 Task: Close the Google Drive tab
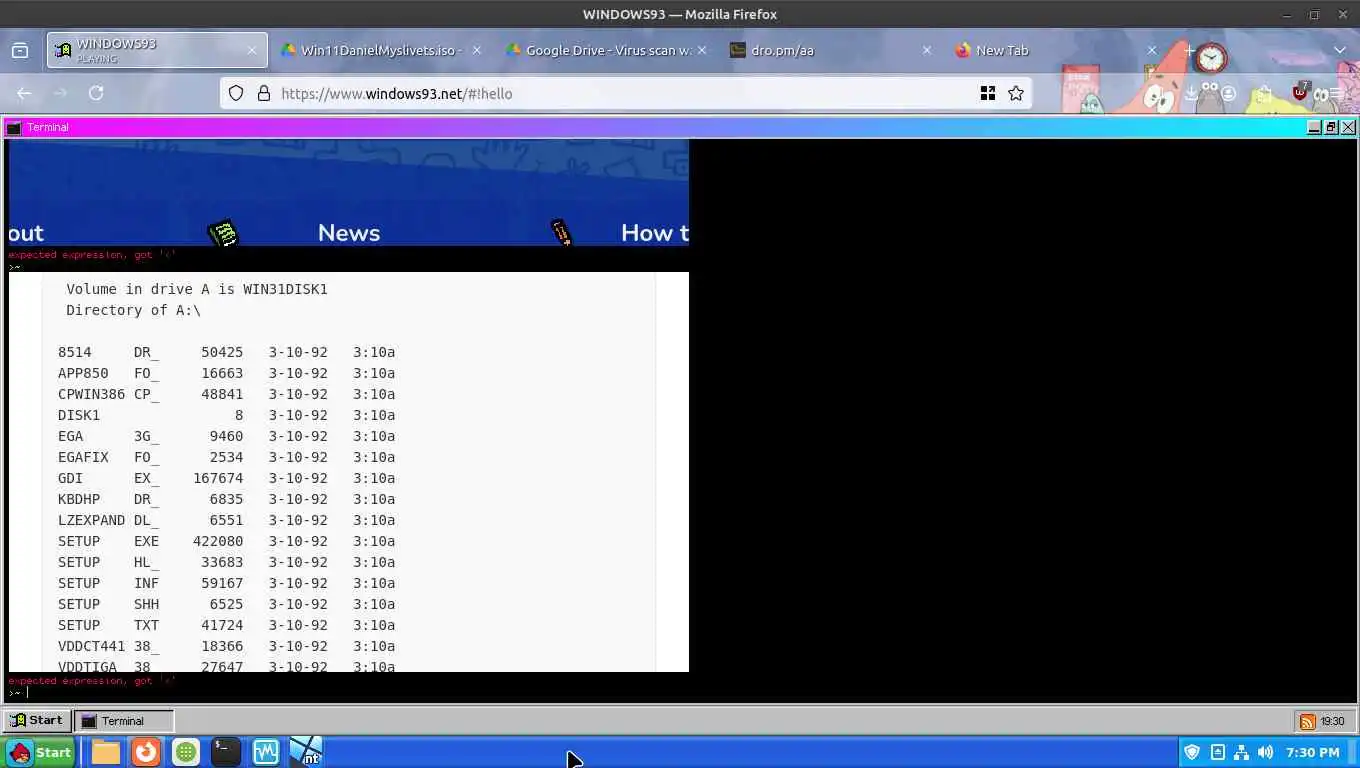[701, 50]
